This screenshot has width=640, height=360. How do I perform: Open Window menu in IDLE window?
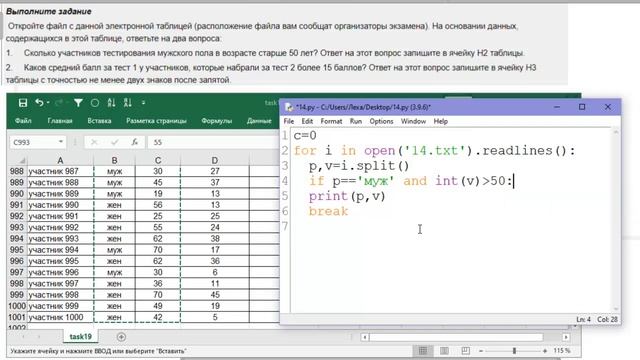413,121
